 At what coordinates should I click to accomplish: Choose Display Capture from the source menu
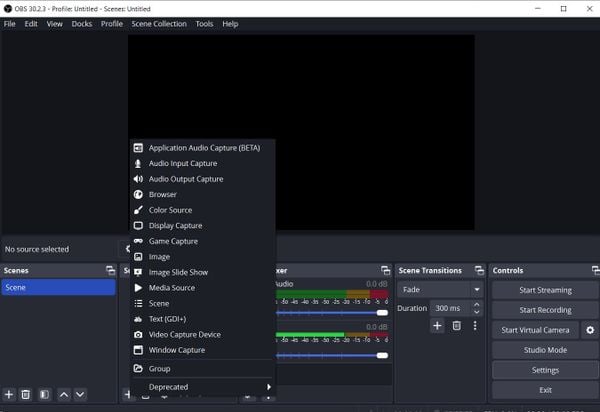(175, 226)
